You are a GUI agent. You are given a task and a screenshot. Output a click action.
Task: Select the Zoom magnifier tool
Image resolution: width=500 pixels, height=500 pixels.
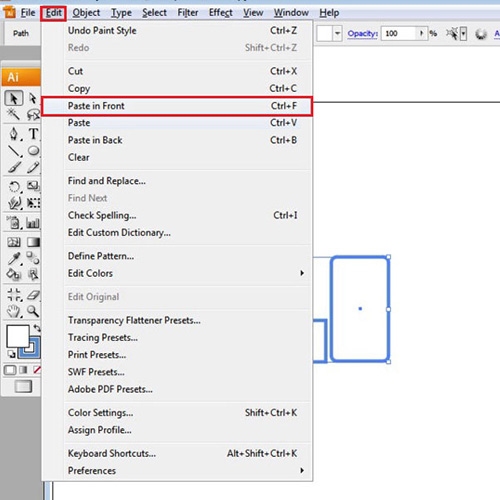point(33,311)
